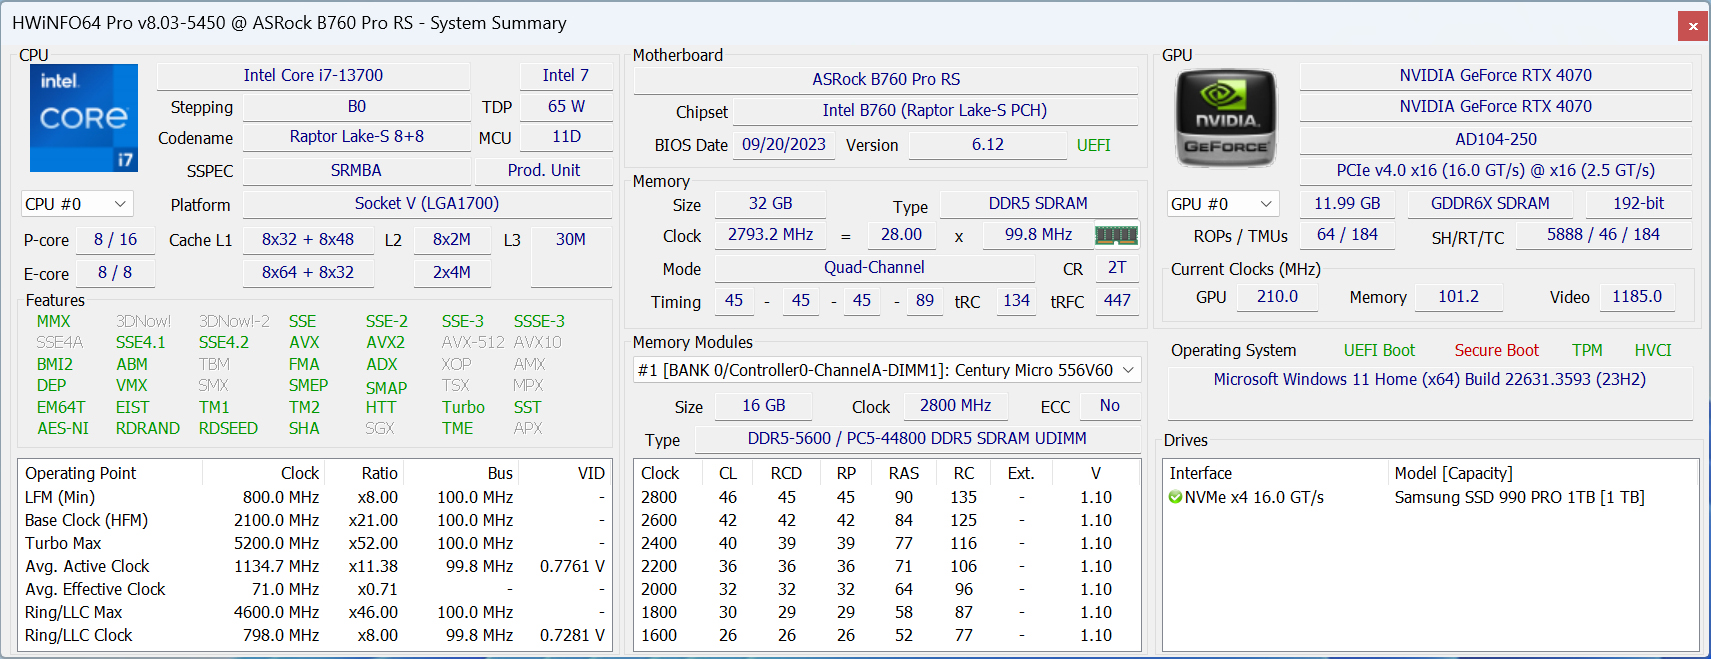Click the E-core 8 / 8 value
The image size is (1711, 659).
pyautogui.click(x=115, y=273)
